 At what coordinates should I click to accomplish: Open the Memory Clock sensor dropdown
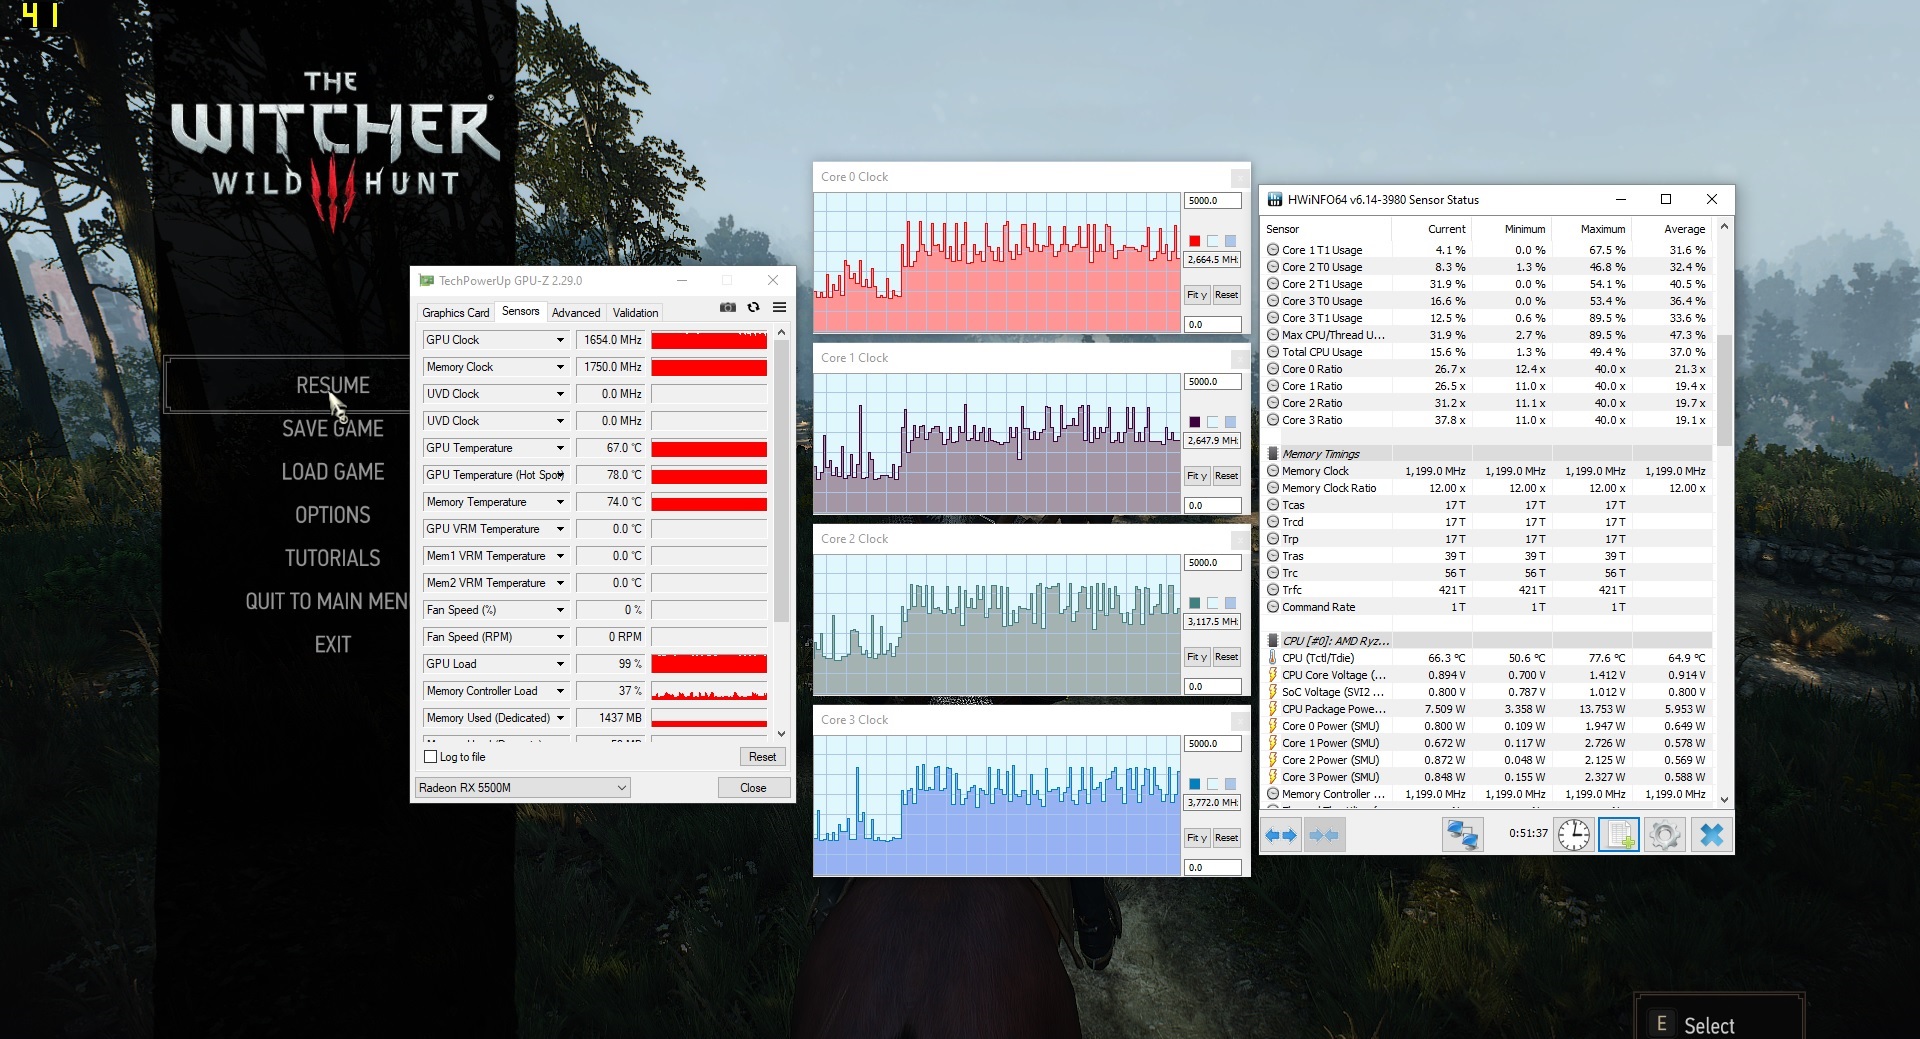(560, 367)
